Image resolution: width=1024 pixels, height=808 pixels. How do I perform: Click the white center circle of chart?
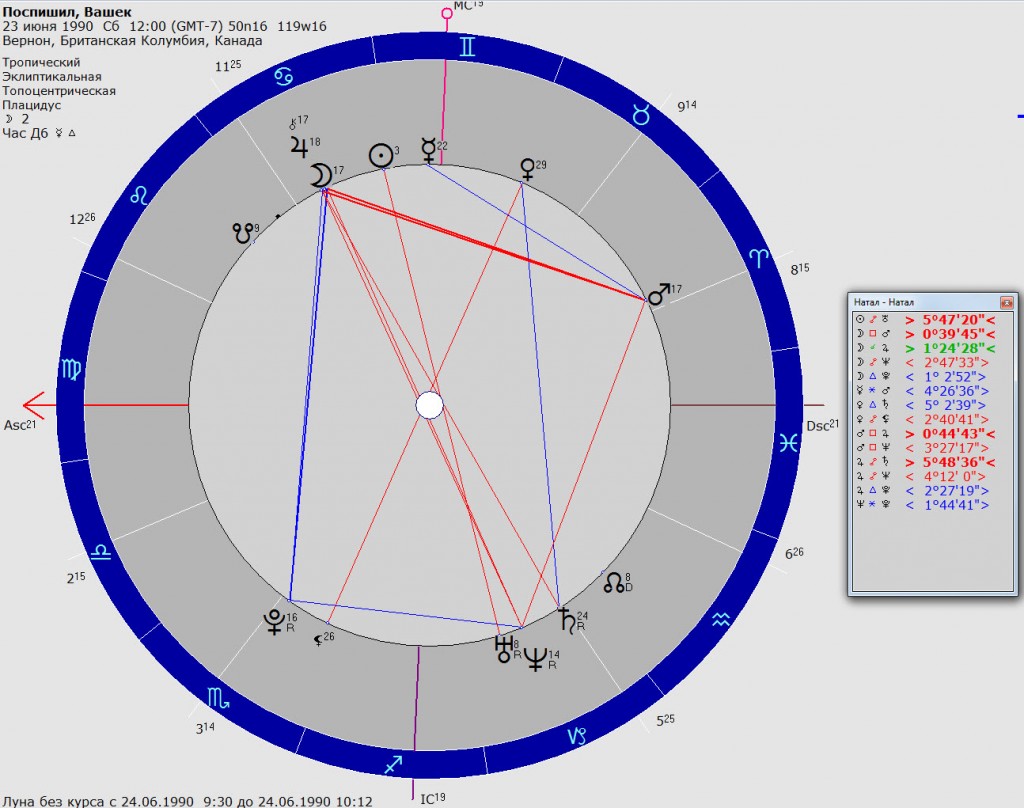[430, 405]
